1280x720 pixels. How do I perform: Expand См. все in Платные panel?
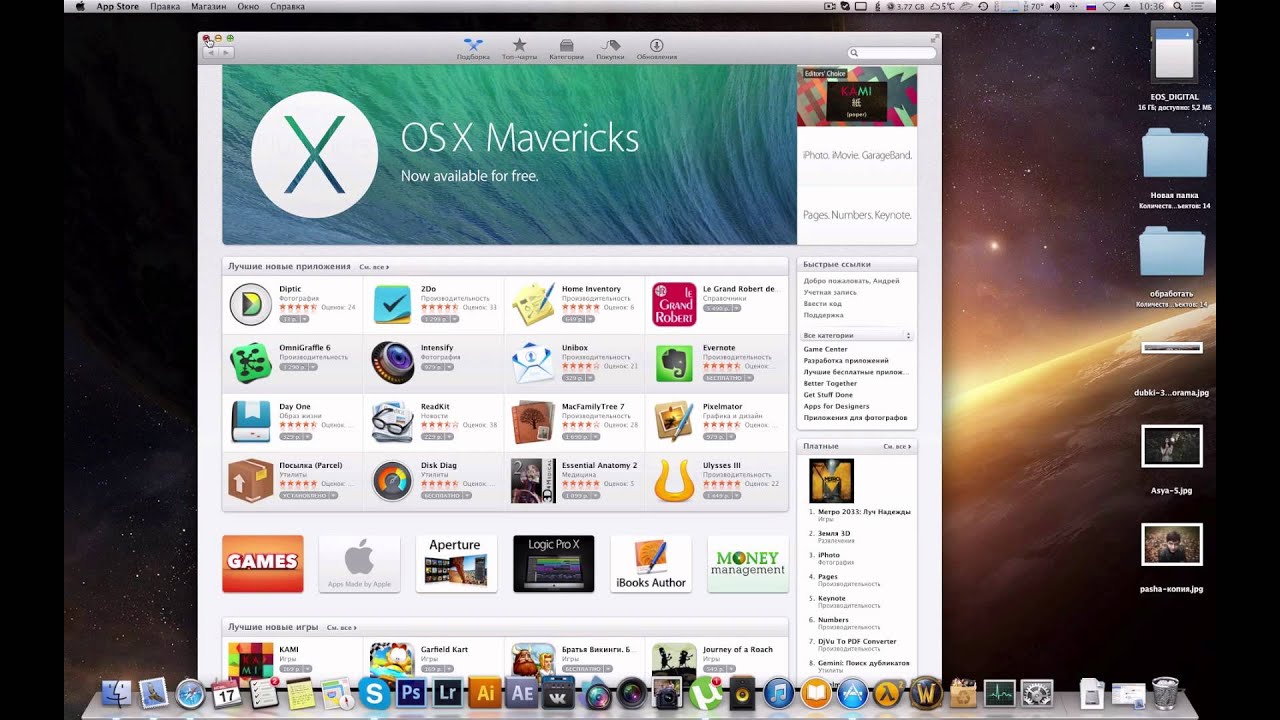(x=898, y=446)
